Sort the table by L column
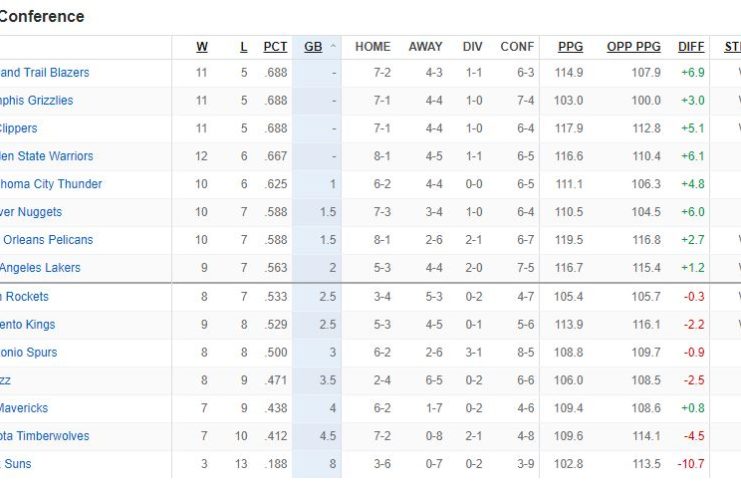 (x=244, y=47)
